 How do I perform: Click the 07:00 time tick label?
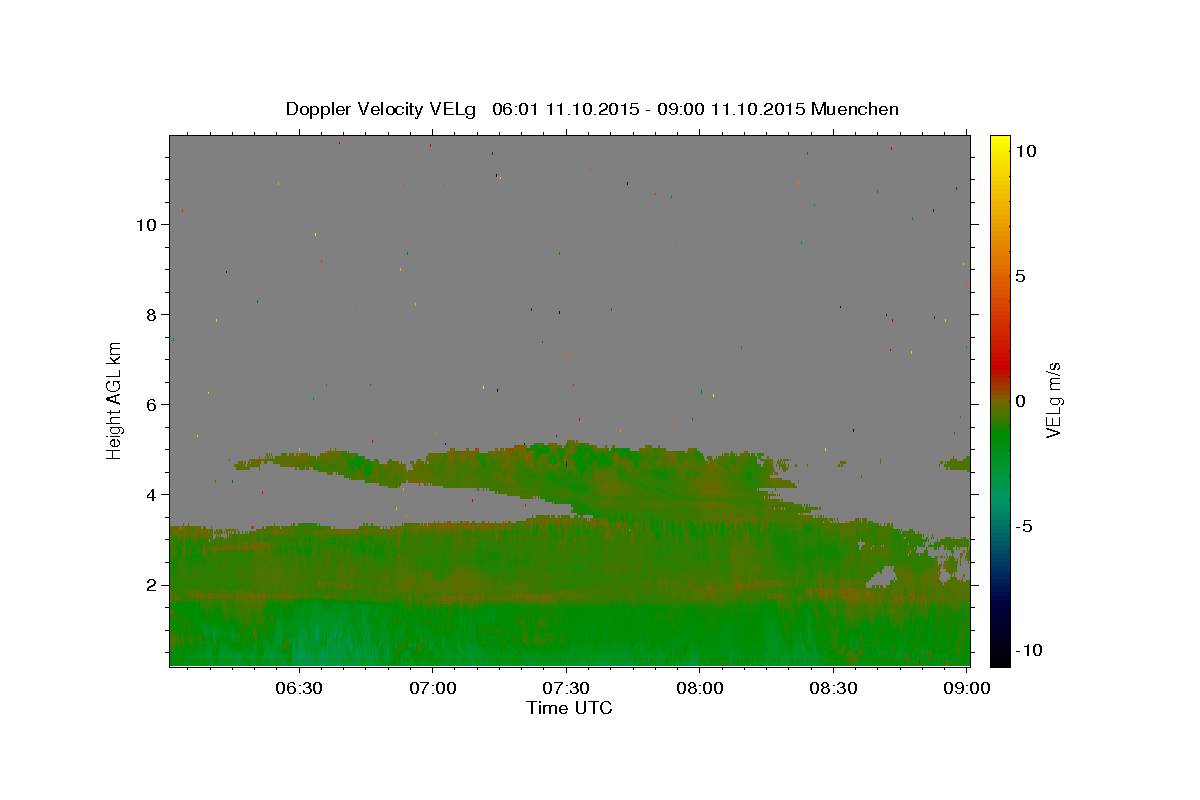(432, 688)
